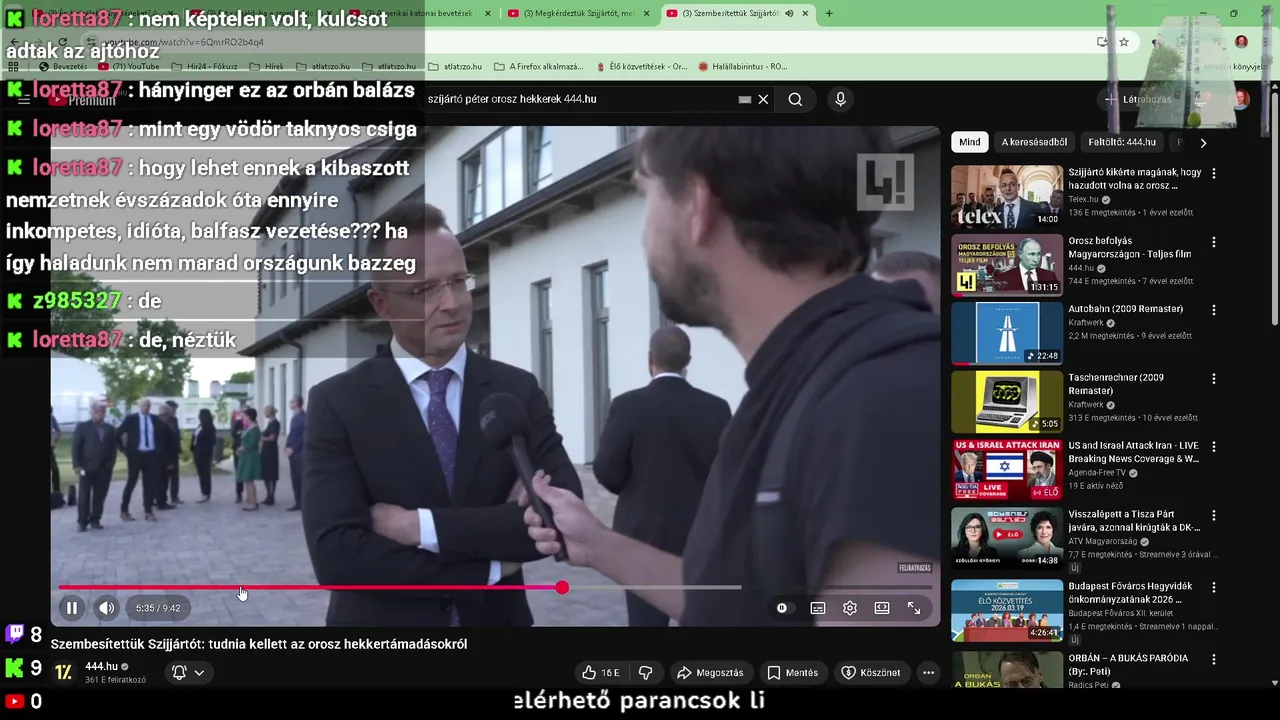Image resolution: width=1280 pixels, height=720 pixels.
Task: Select A keresésedből filter chip
Action: 1034,142
